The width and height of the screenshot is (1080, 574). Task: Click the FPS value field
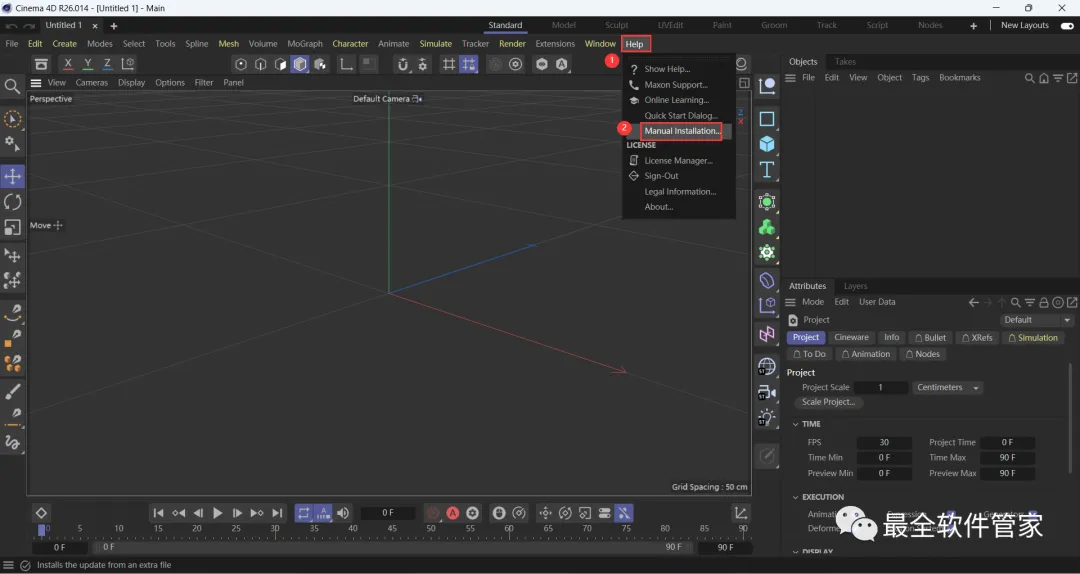point(884,443)
